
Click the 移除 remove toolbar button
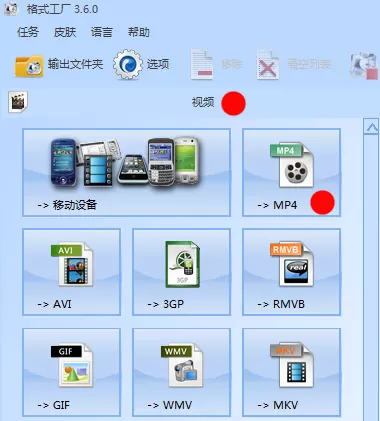click(x=216, y=64)
